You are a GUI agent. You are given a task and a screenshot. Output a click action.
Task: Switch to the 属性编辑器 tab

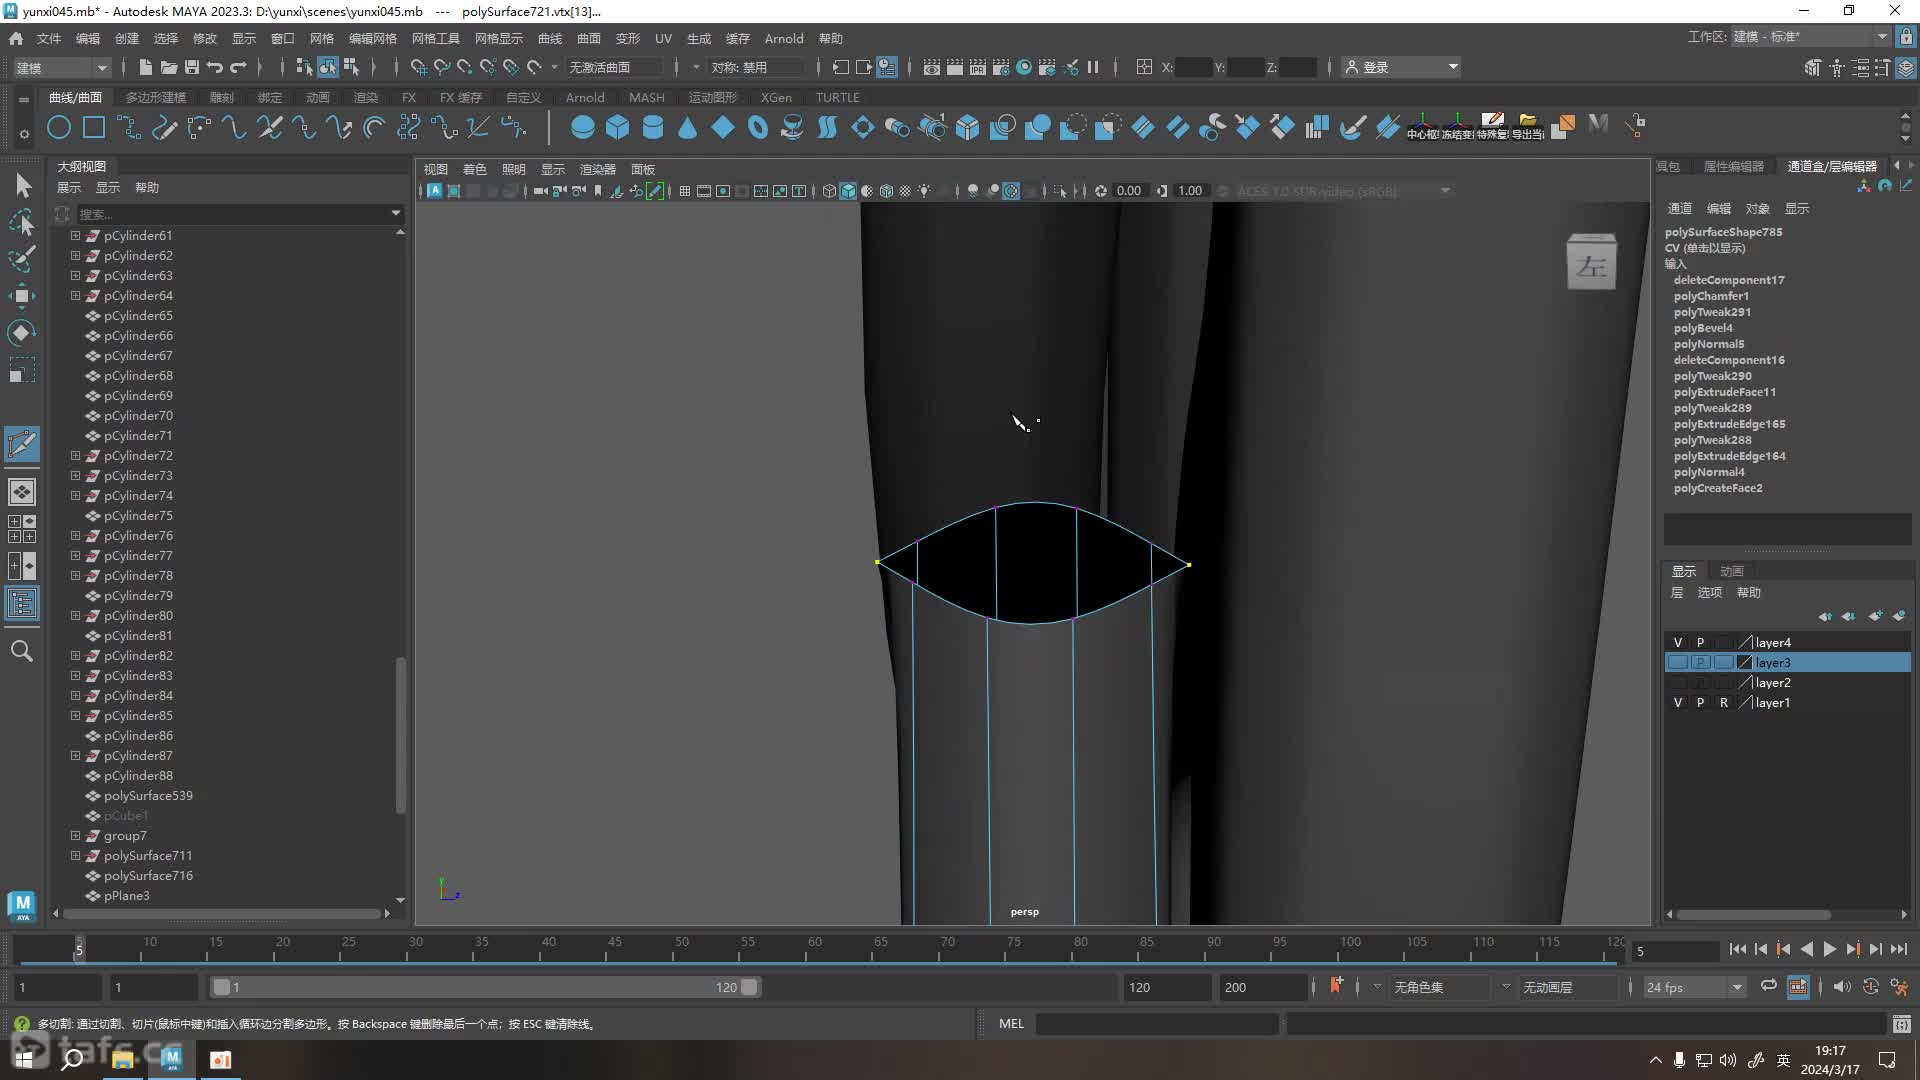[x=1734, y=166]
